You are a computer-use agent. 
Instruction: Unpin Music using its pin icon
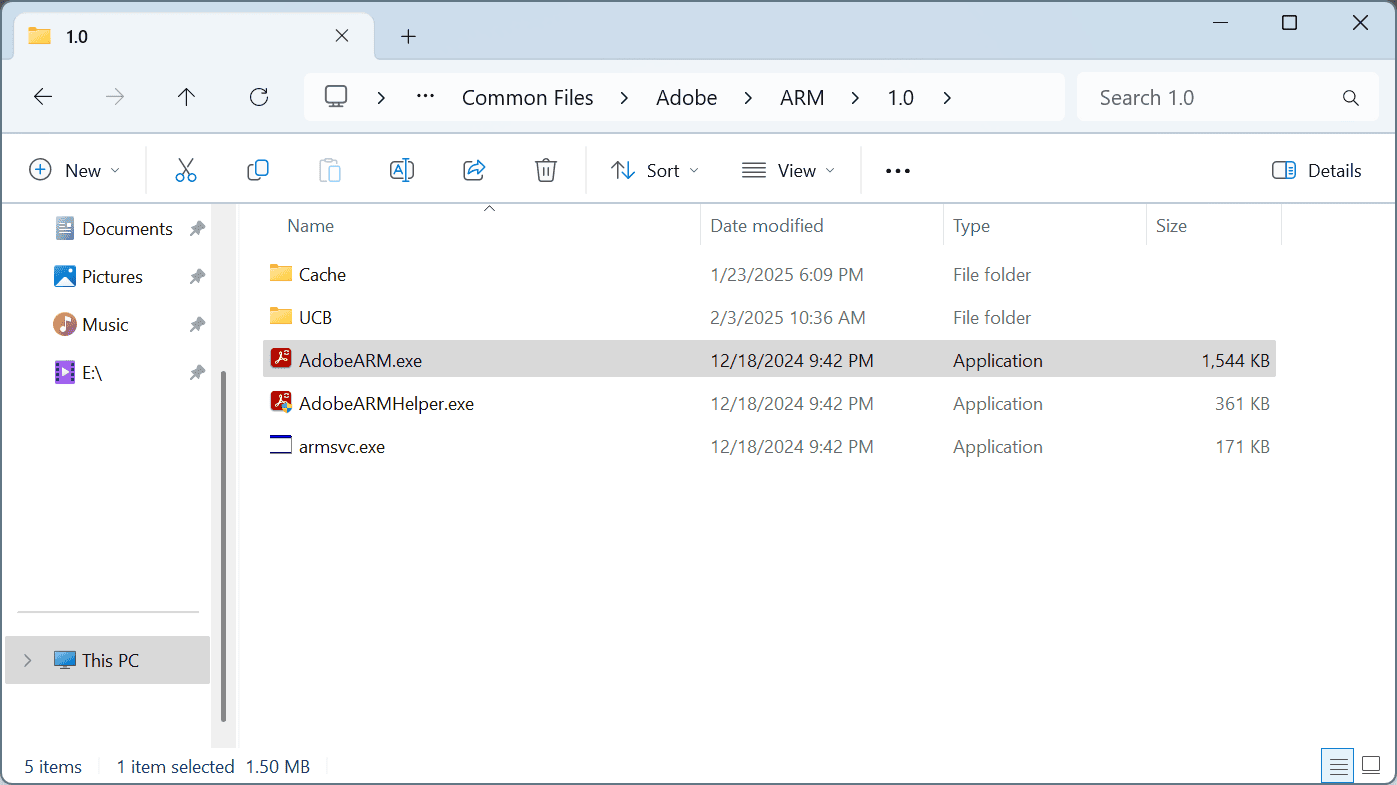197,325
